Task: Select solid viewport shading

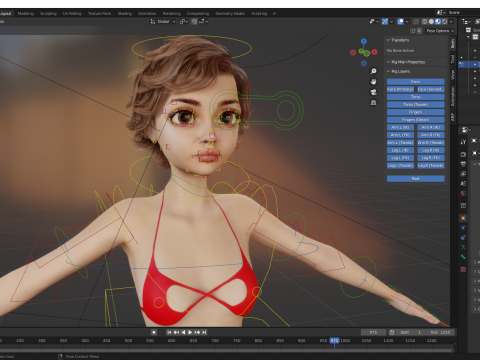Action: pos(431,21)
